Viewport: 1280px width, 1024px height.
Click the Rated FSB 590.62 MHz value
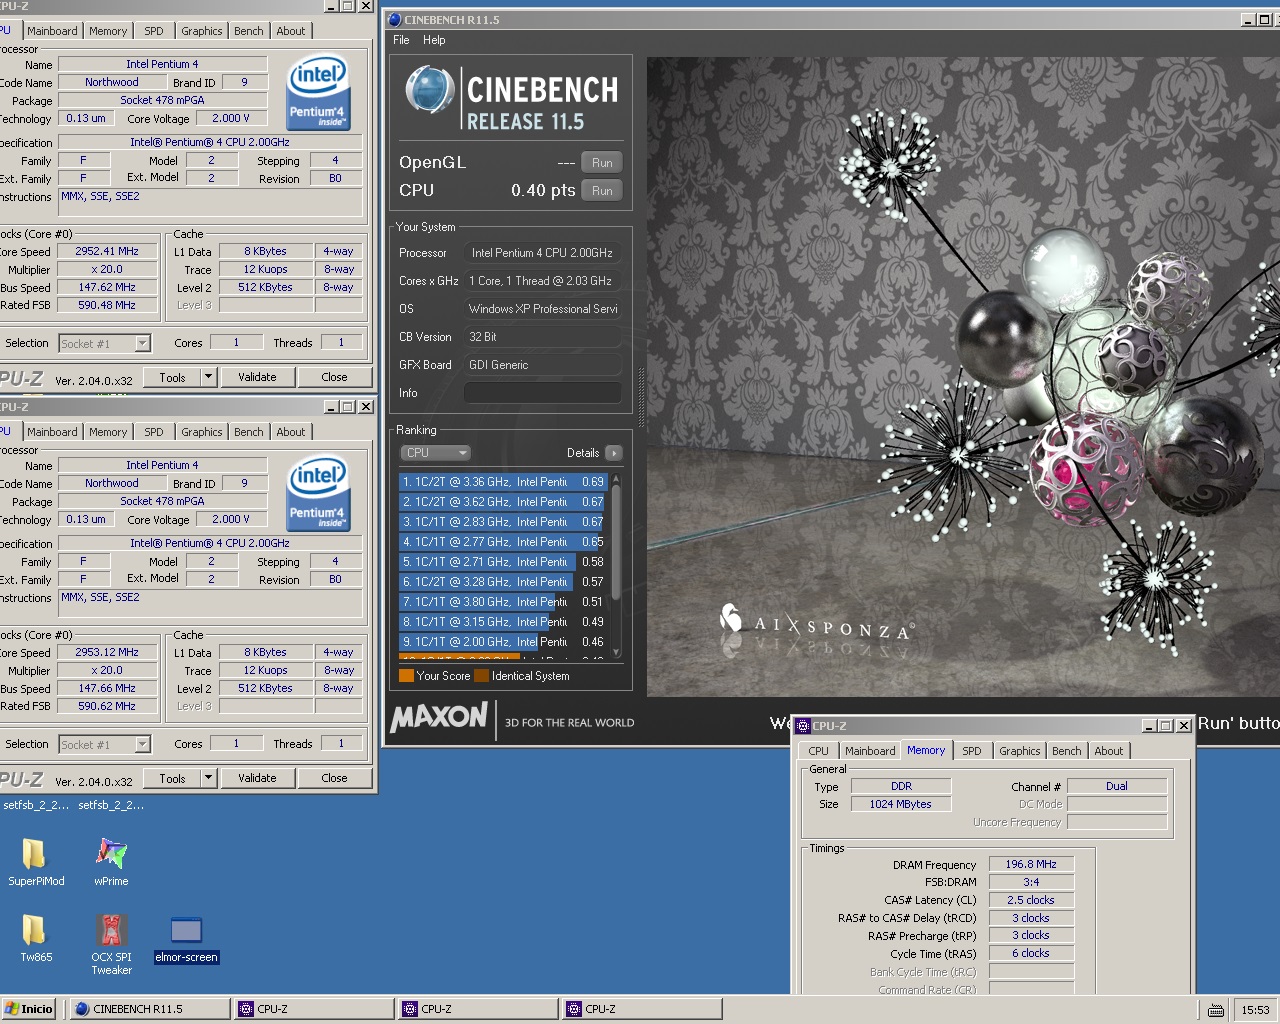pyautogui.click(x=107, y=706)
